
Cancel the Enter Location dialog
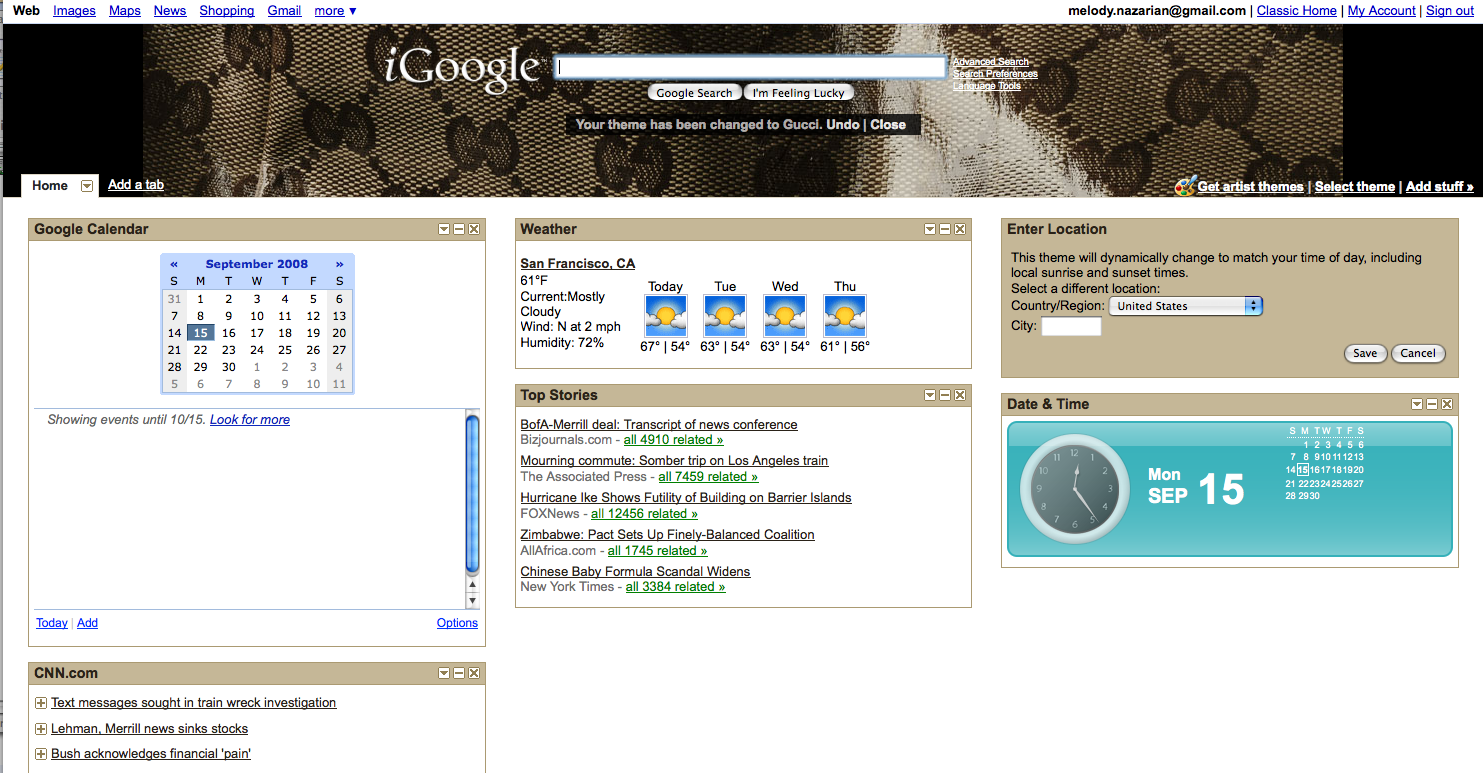1418,353
